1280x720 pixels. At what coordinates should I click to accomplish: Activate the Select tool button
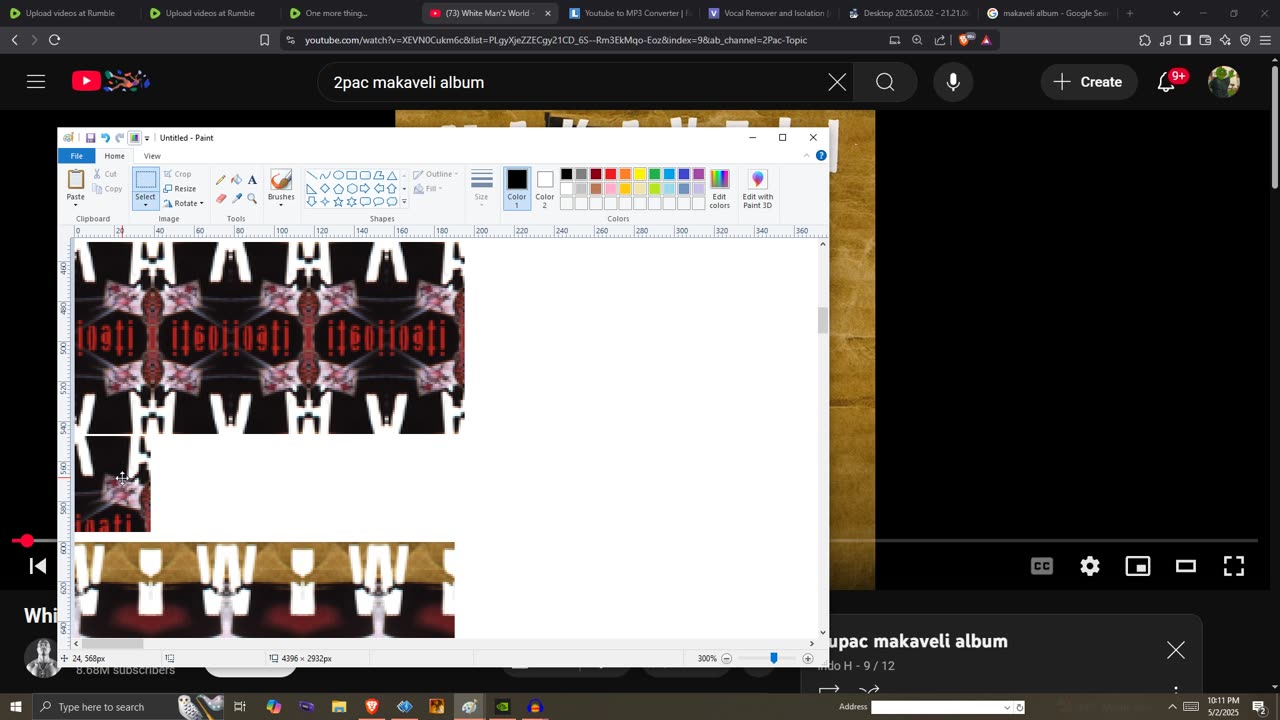click(x=146, y=180)
